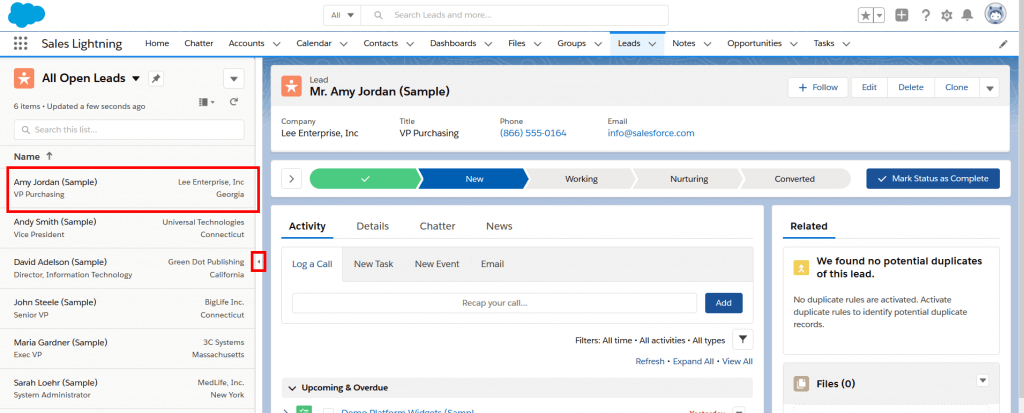Refresh the leads list
Screen dimensions: 1024x413
233,103
